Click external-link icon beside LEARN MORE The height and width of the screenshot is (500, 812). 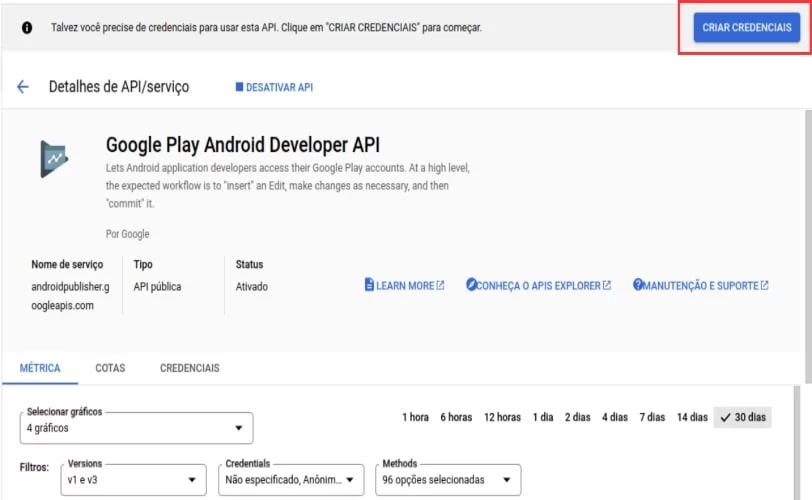(x=440, y=285)
